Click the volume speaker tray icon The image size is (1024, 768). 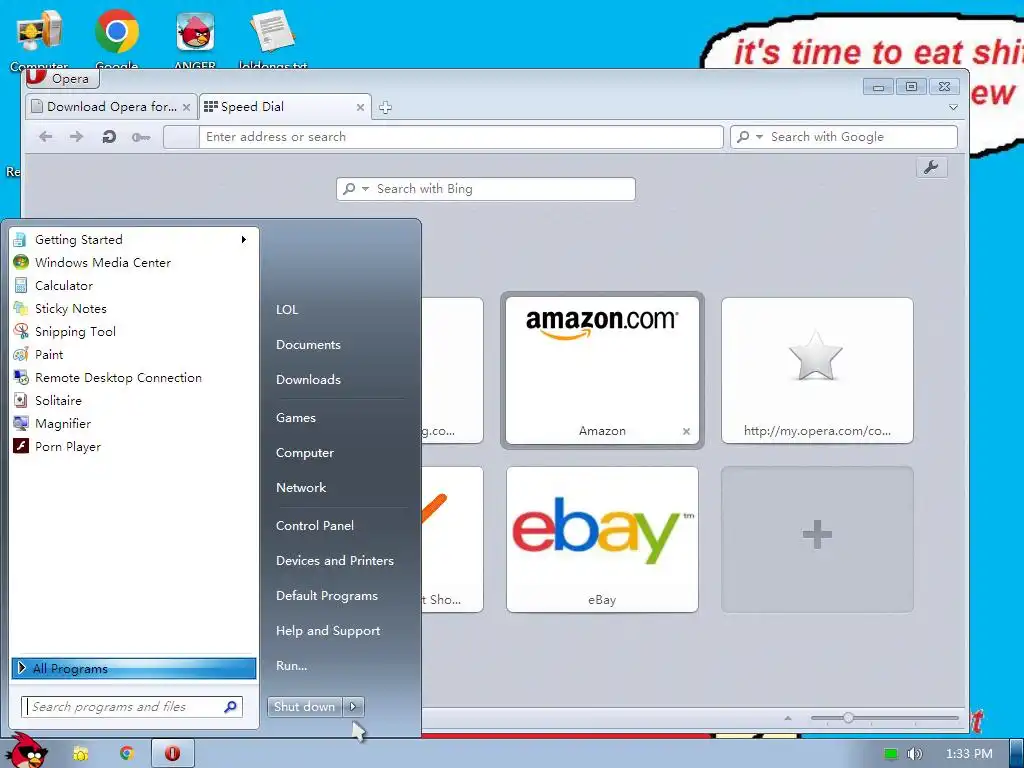[914, 754]
